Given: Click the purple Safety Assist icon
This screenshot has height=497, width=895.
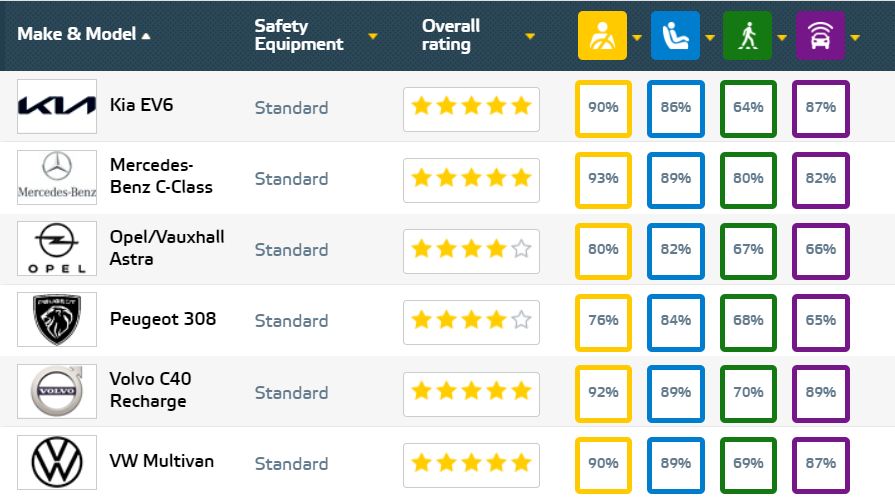Looking at the screenshot, I should [x=820, y=36].
